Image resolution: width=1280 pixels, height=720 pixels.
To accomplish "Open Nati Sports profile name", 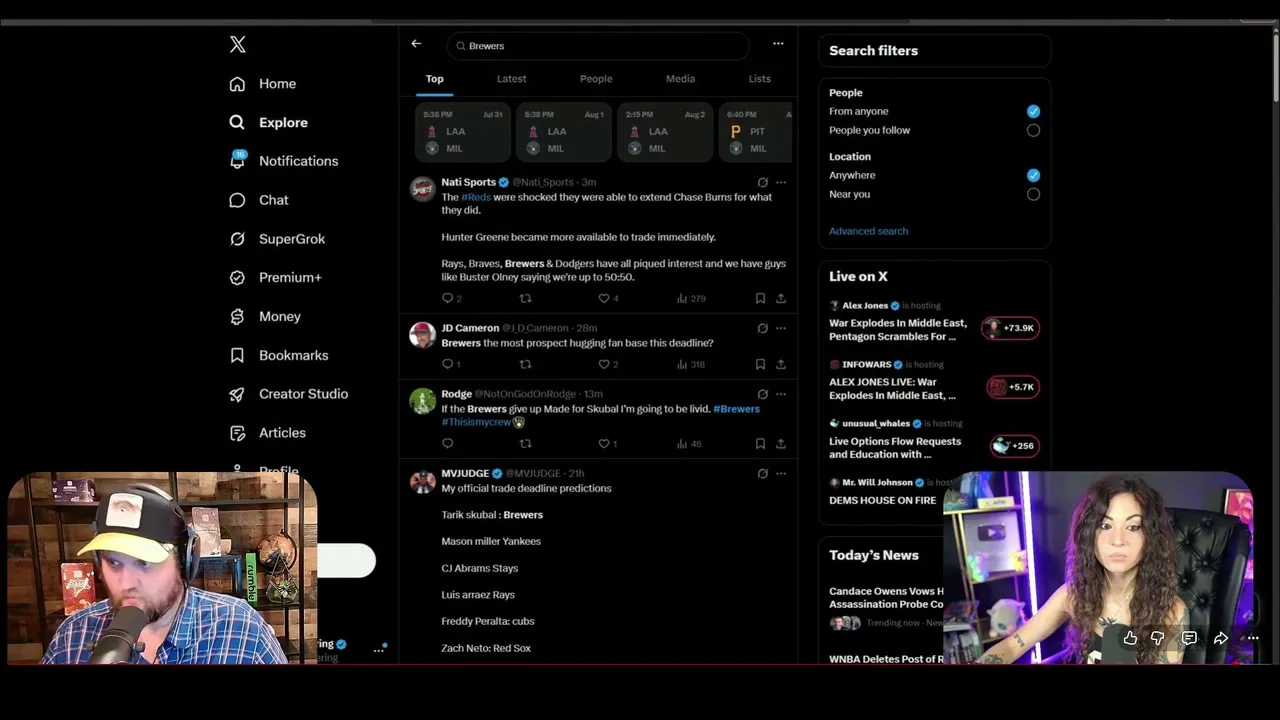I will pyautogui.click(x=468, y=182).
